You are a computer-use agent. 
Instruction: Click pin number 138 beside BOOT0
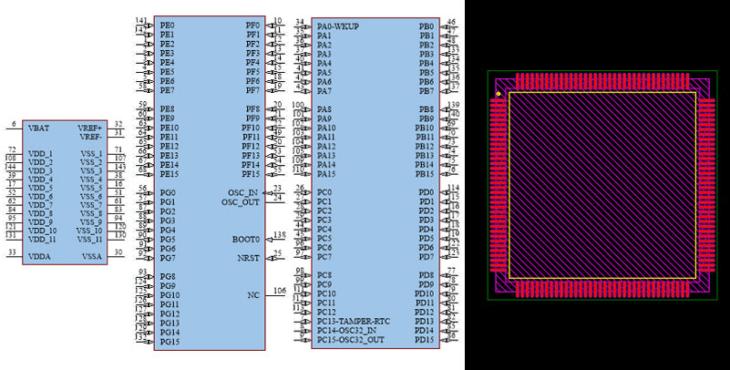pos(279,235)
